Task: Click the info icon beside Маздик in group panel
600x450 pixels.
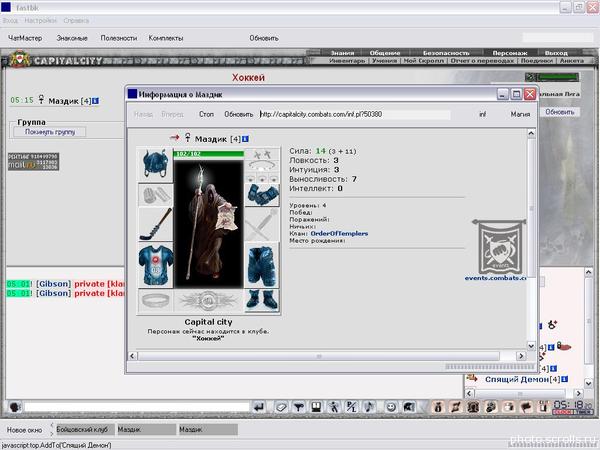Action: [x=96, y=101]
